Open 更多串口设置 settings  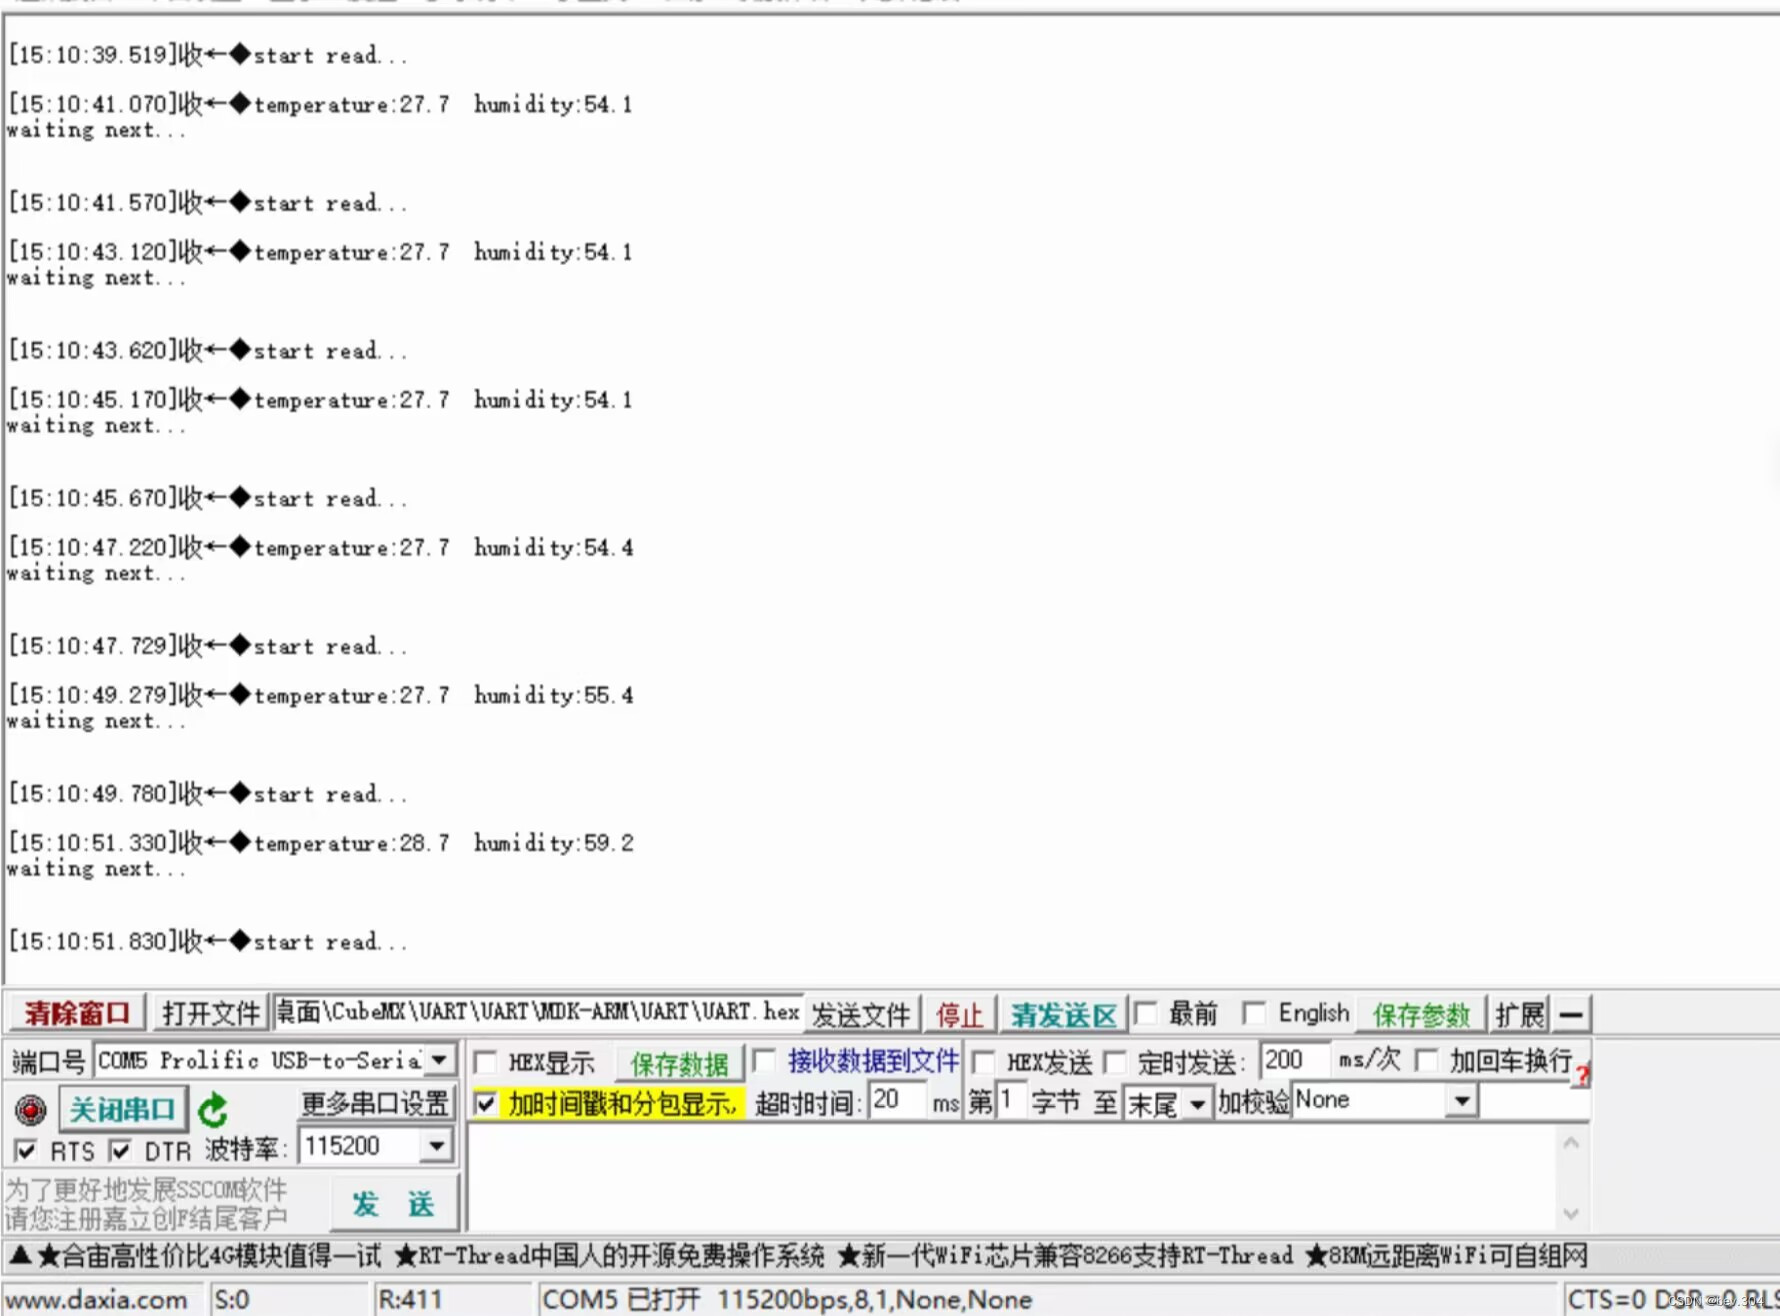tap(375, 1103)
